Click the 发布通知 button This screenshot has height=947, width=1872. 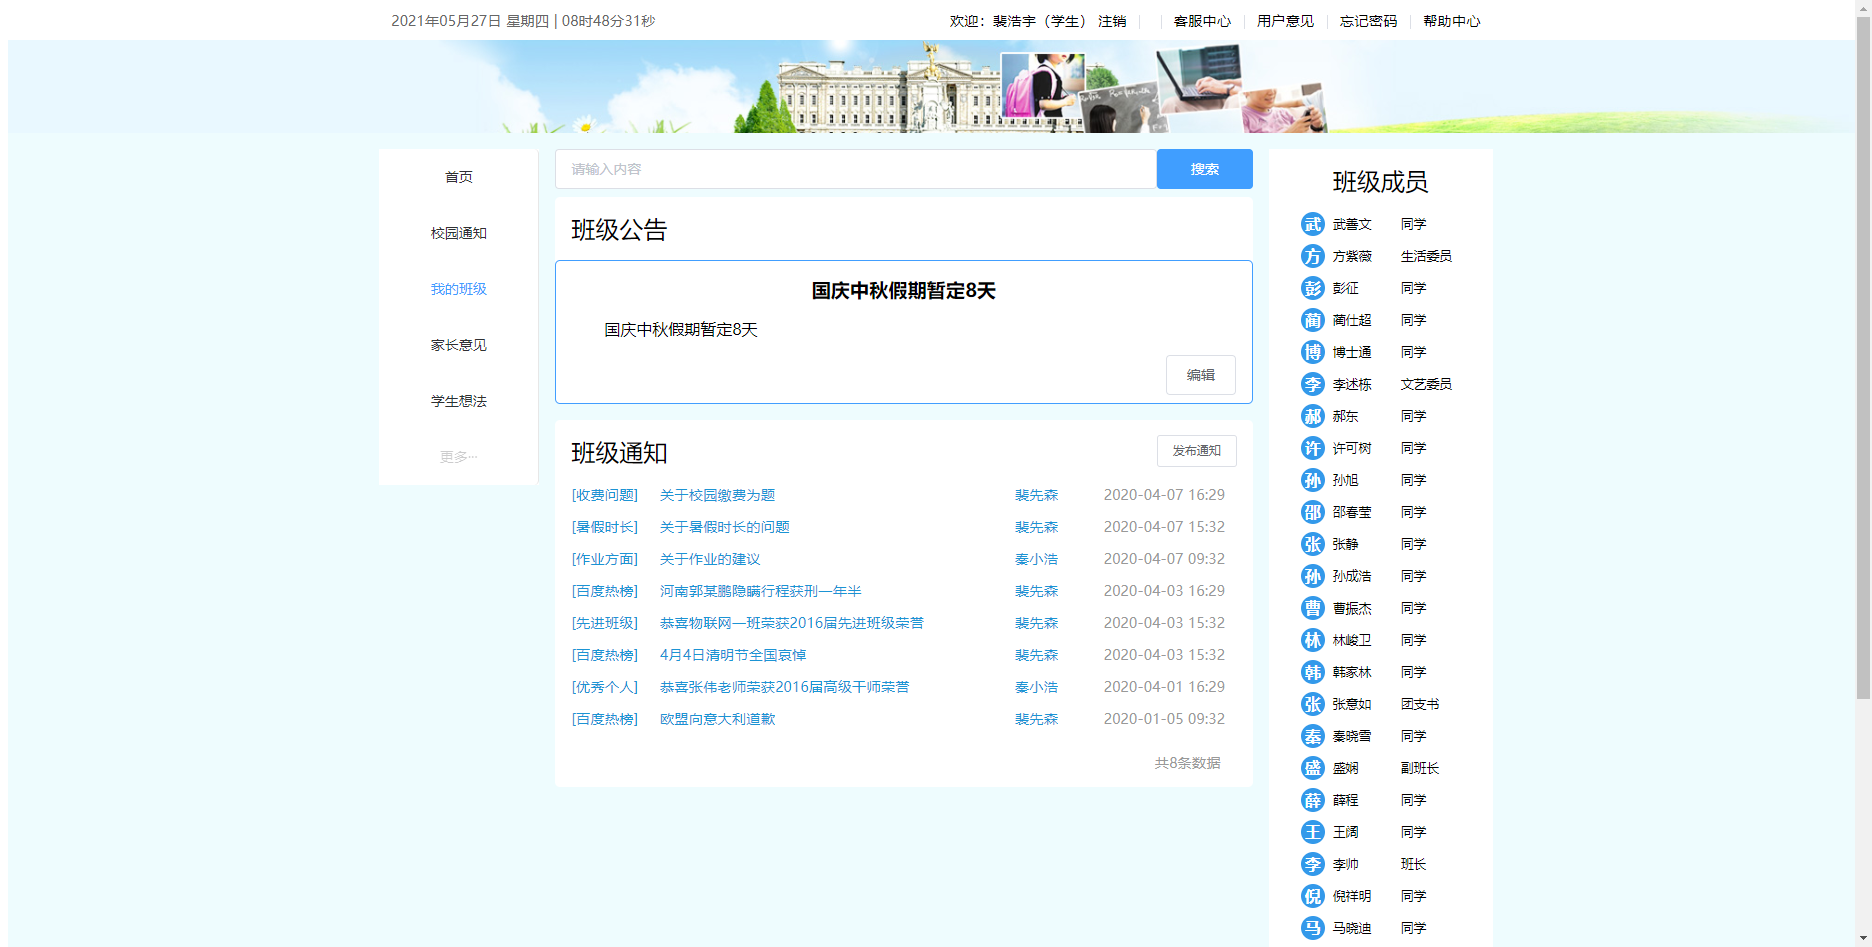tap(1196, 451)
